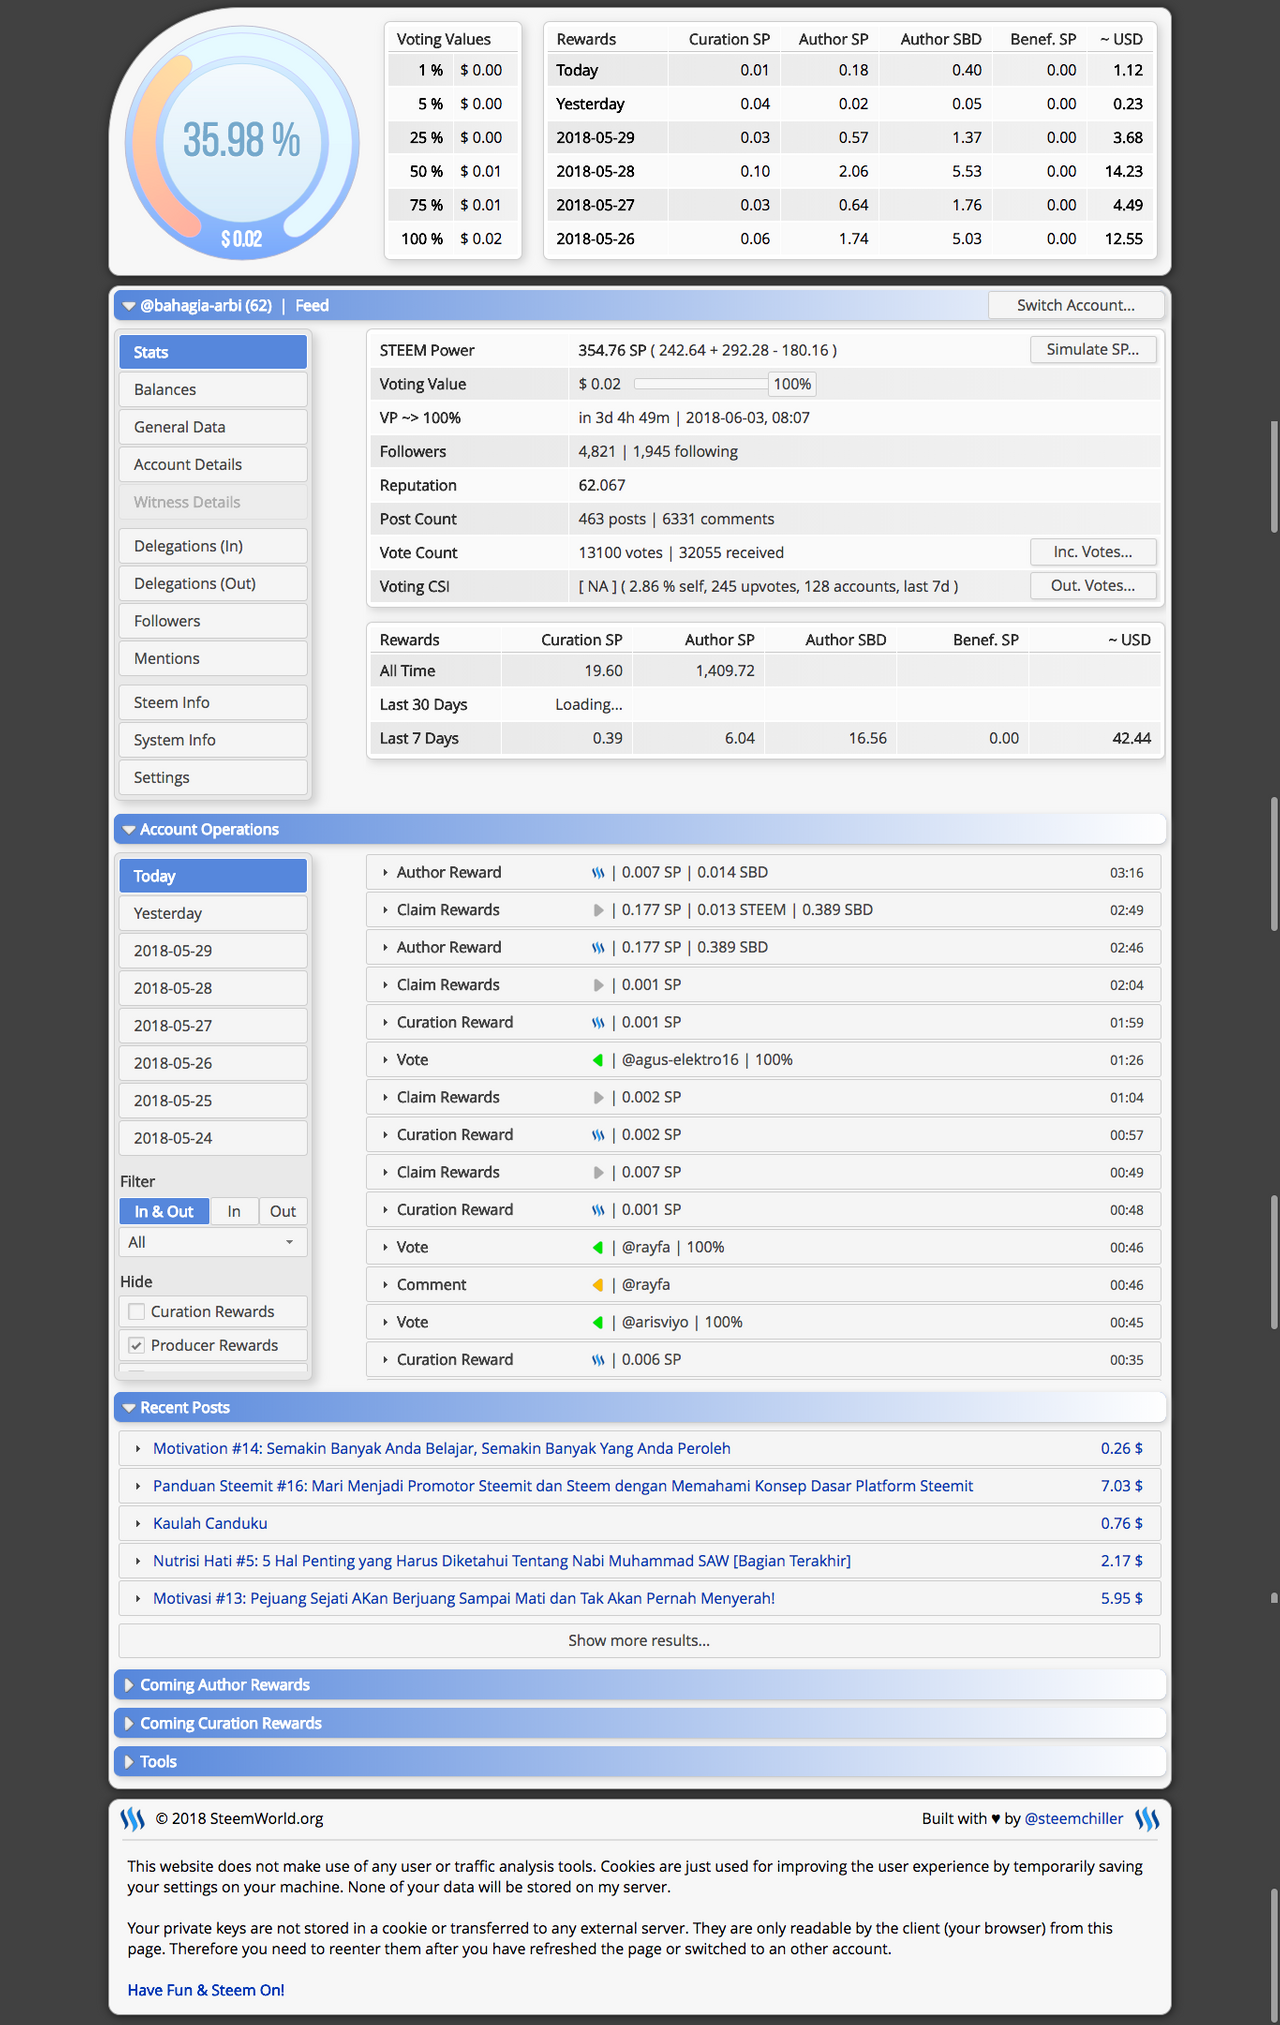
Task: Select the In filter option
Action: (x=234, y=1212)
